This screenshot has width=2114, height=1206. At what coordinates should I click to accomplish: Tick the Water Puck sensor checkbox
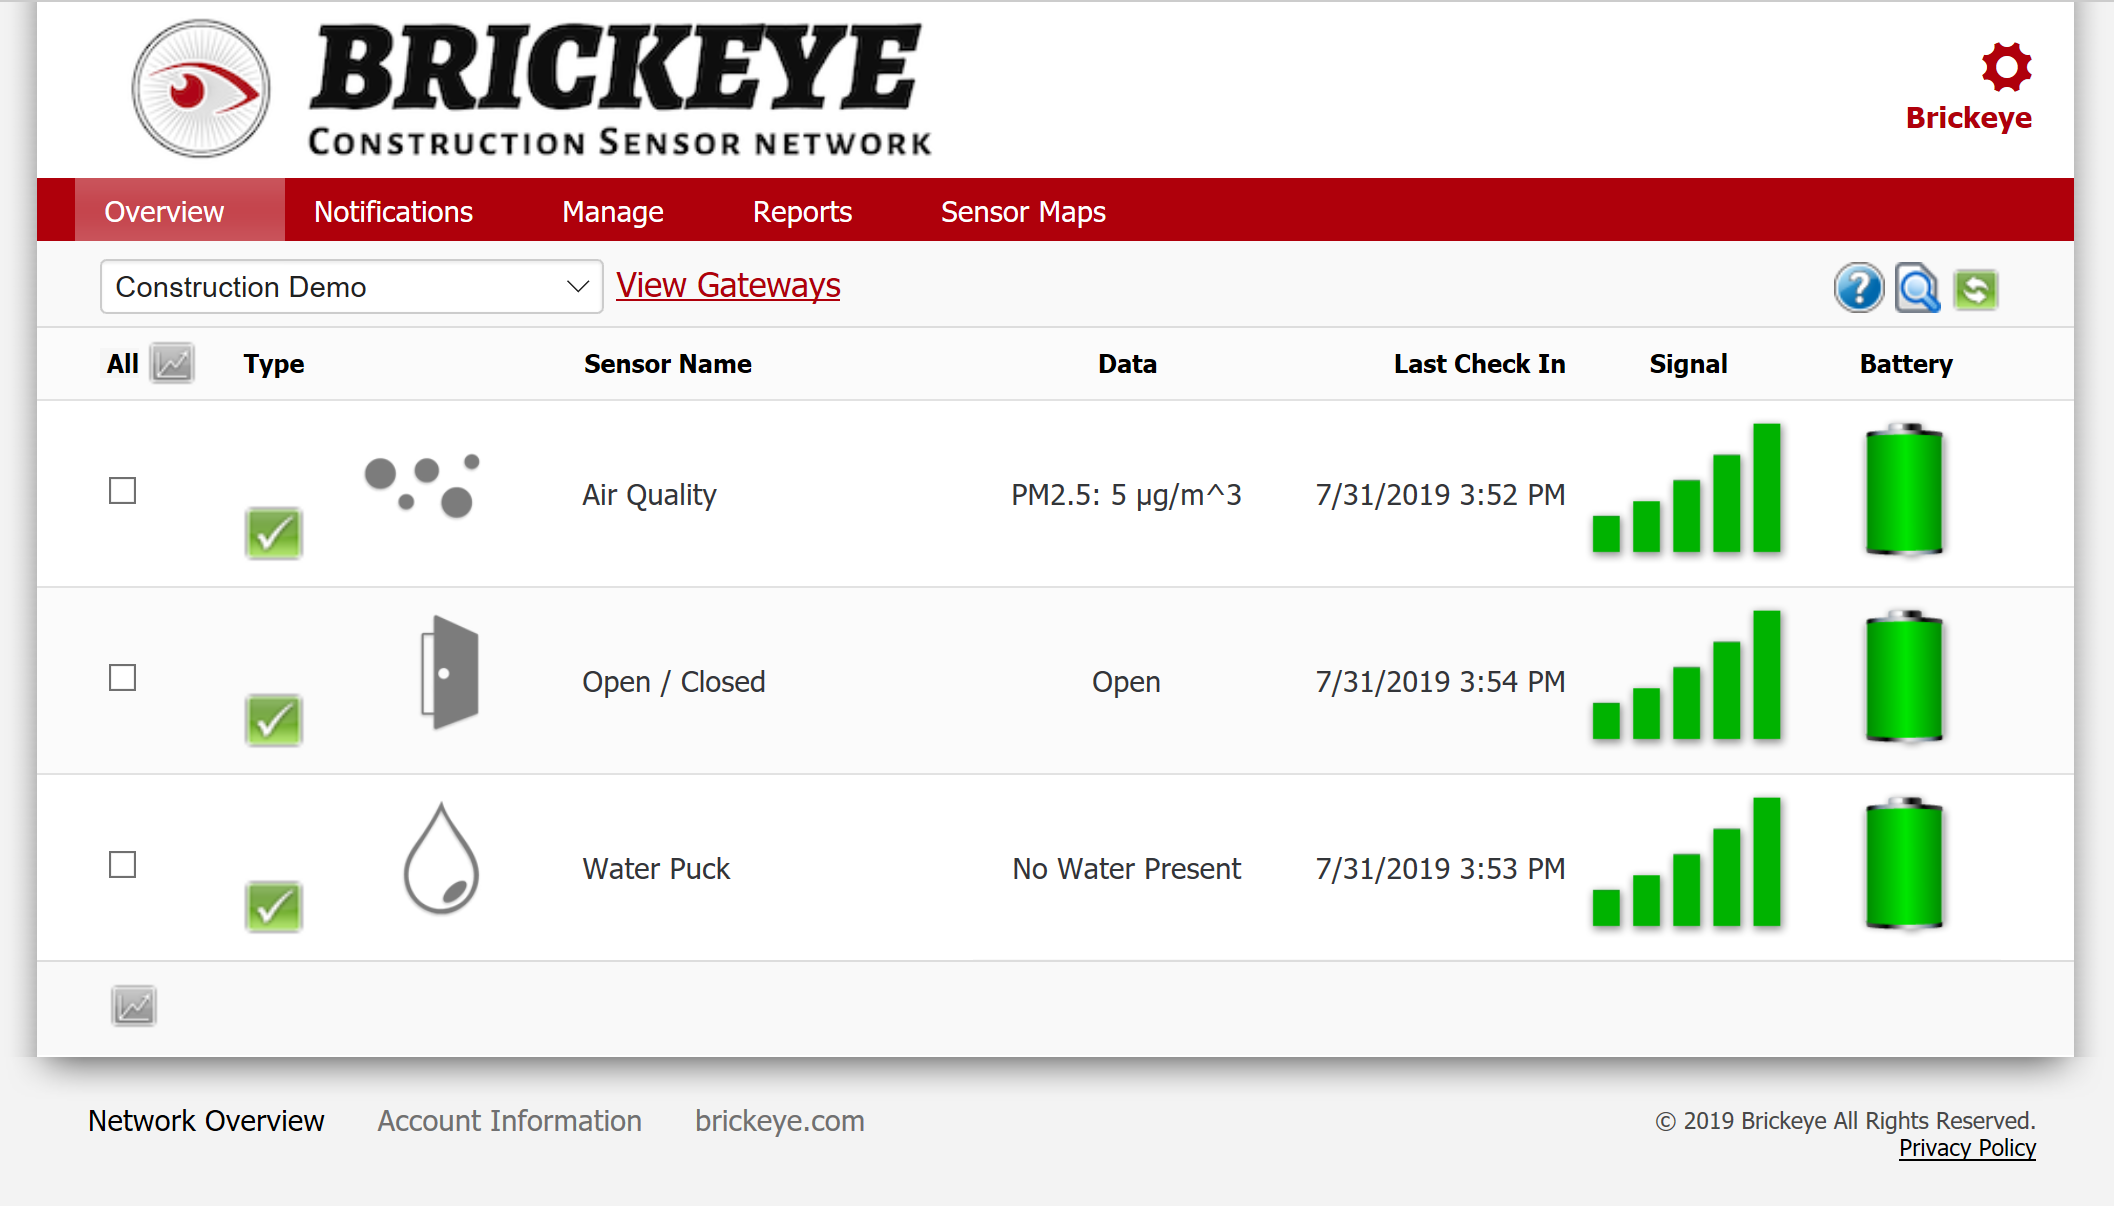pos(122,865)
